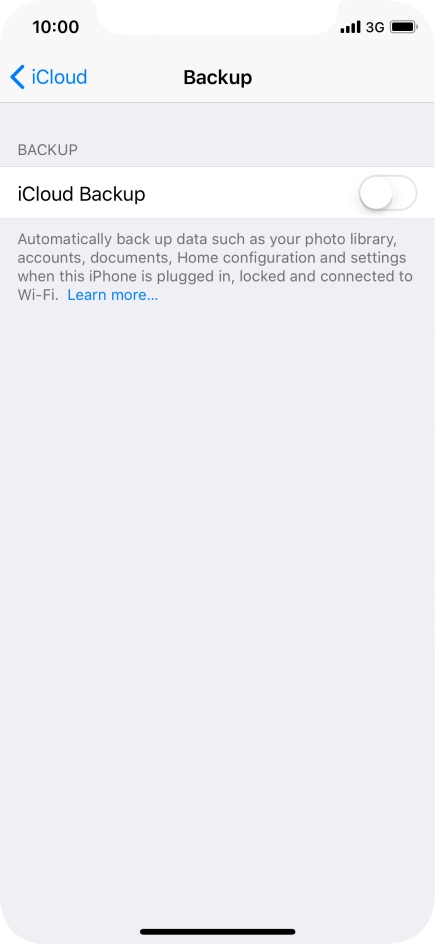Image resolution: width=435 pixels, height=944 pixels.
Task: Tap the 3G network indicator
Action: (x=375, y=27)
